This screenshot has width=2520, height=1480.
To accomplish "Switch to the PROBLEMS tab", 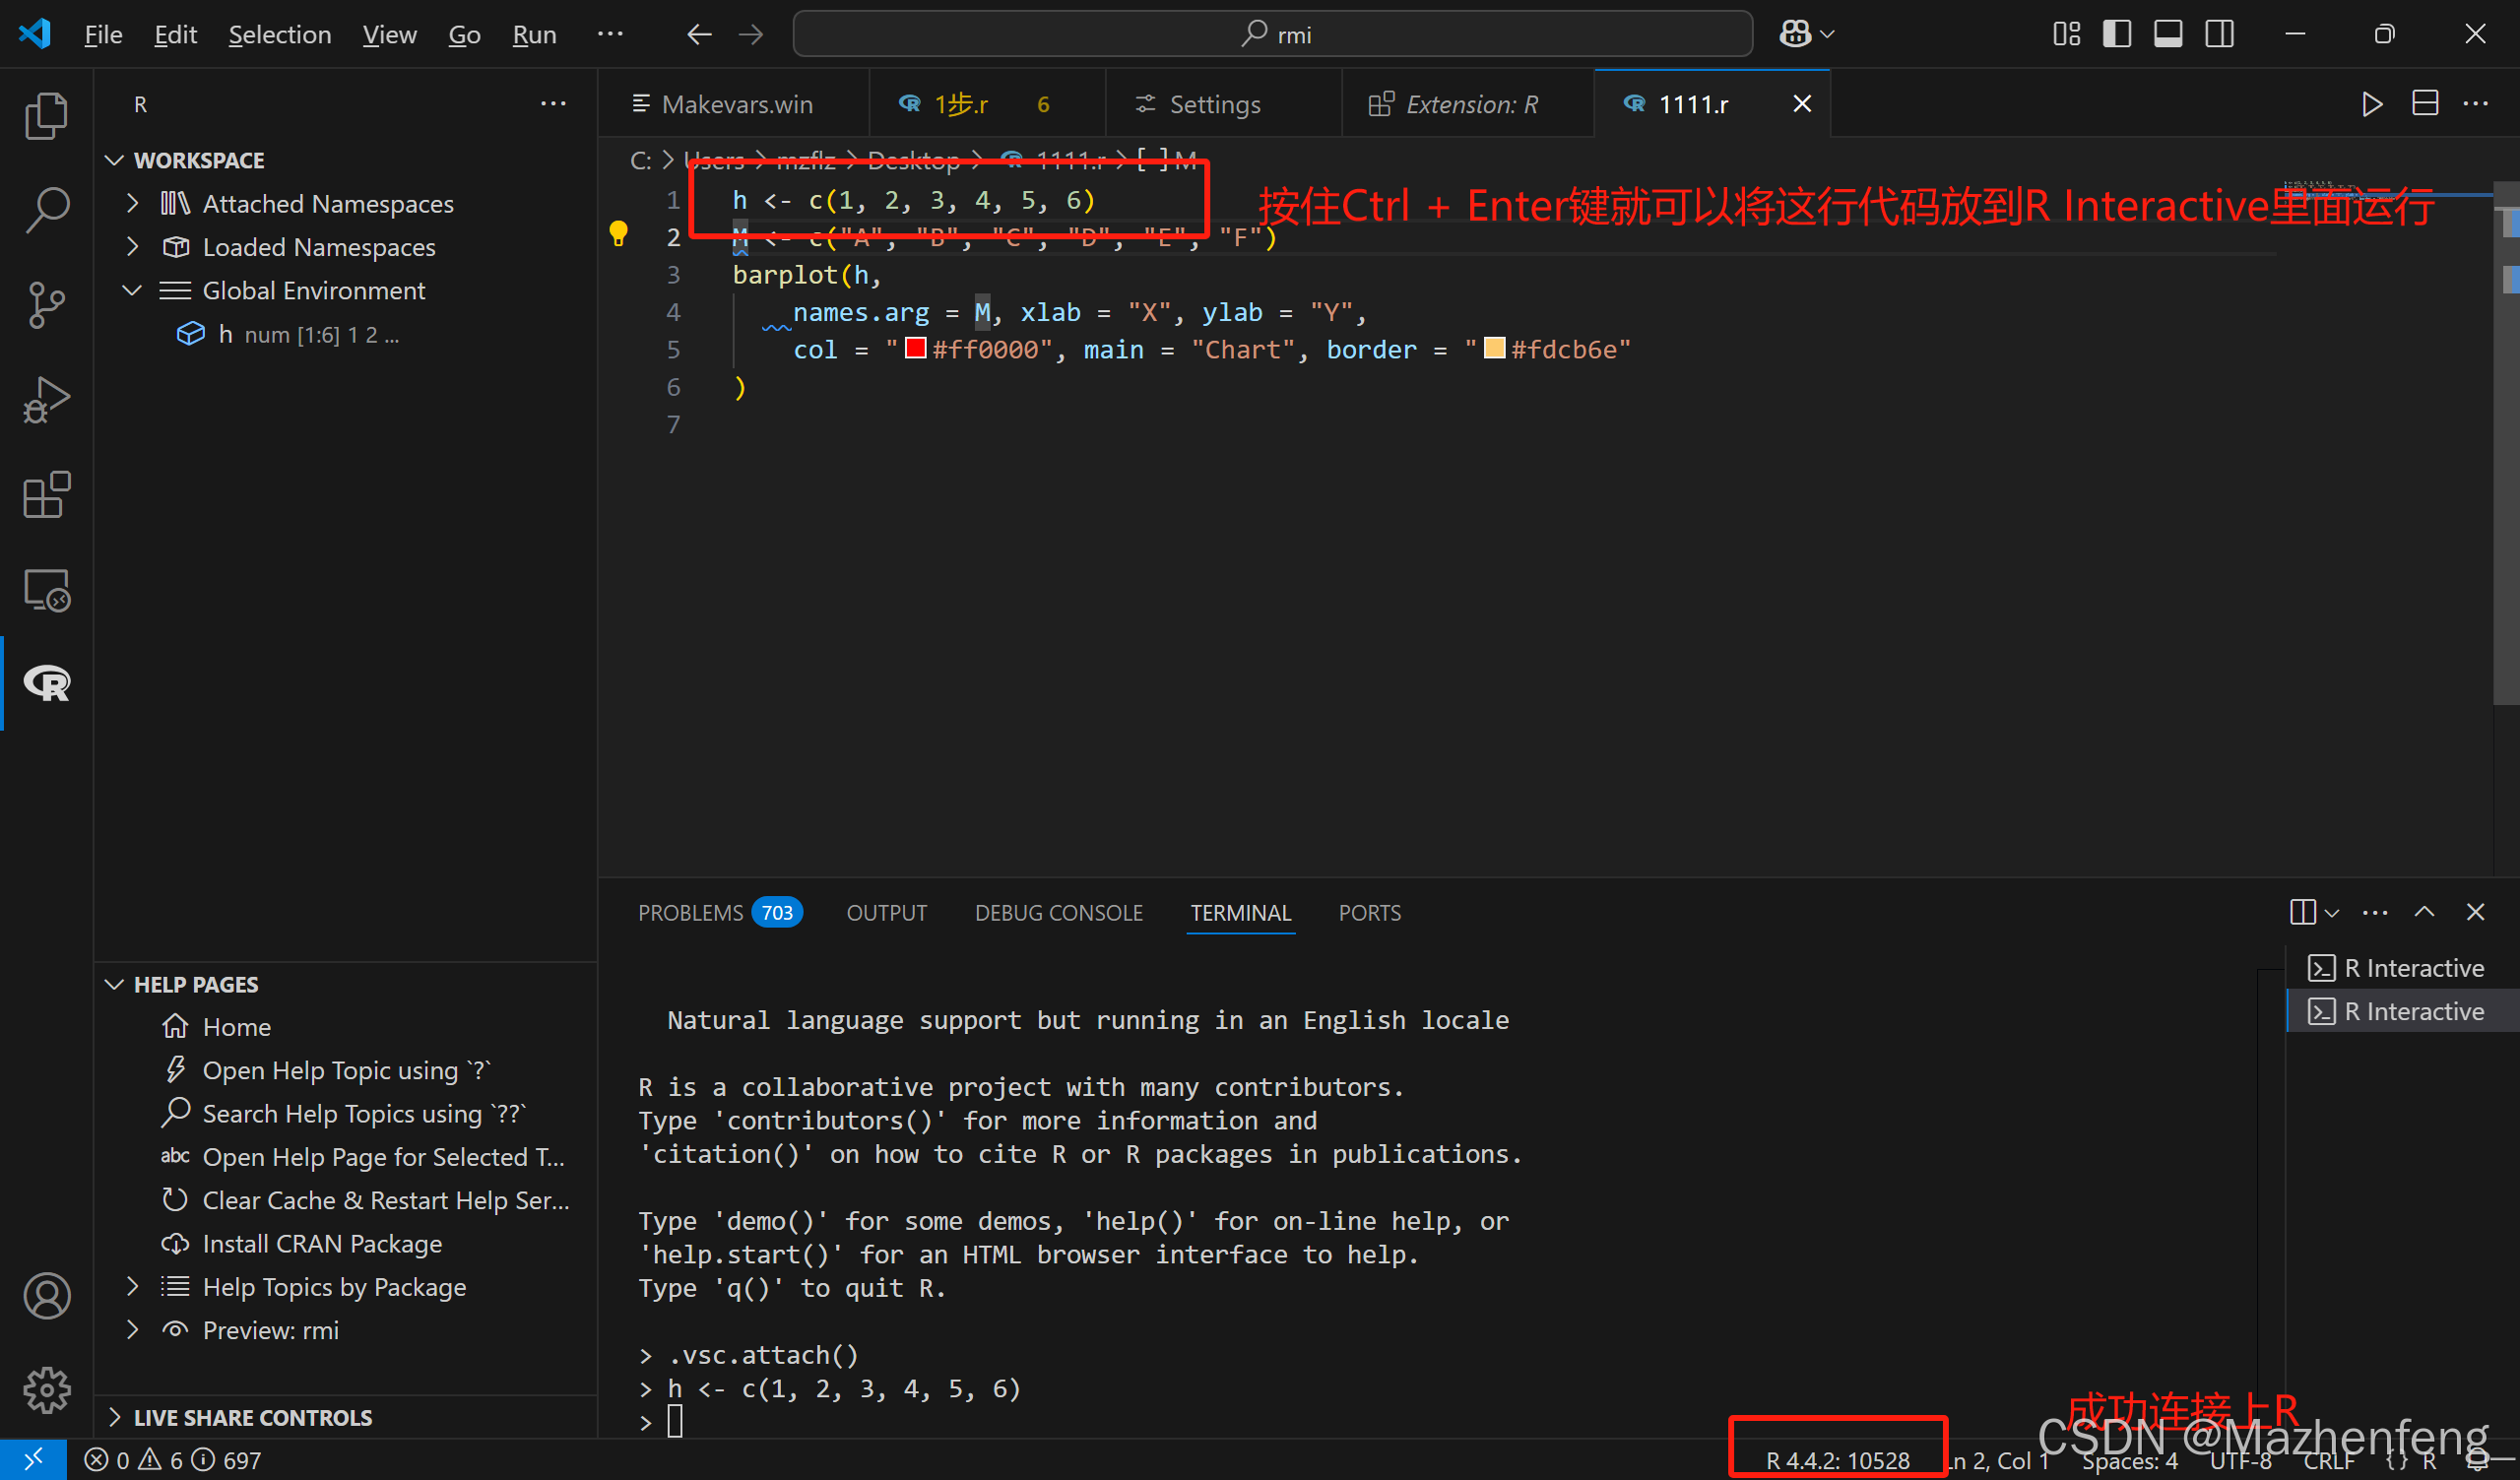I will click(x=691, y=912).
